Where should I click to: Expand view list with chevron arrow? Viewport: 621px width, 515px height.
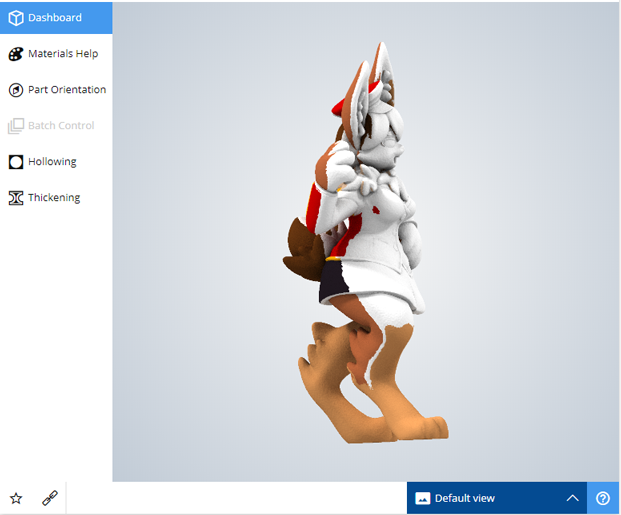pos(572,498)
